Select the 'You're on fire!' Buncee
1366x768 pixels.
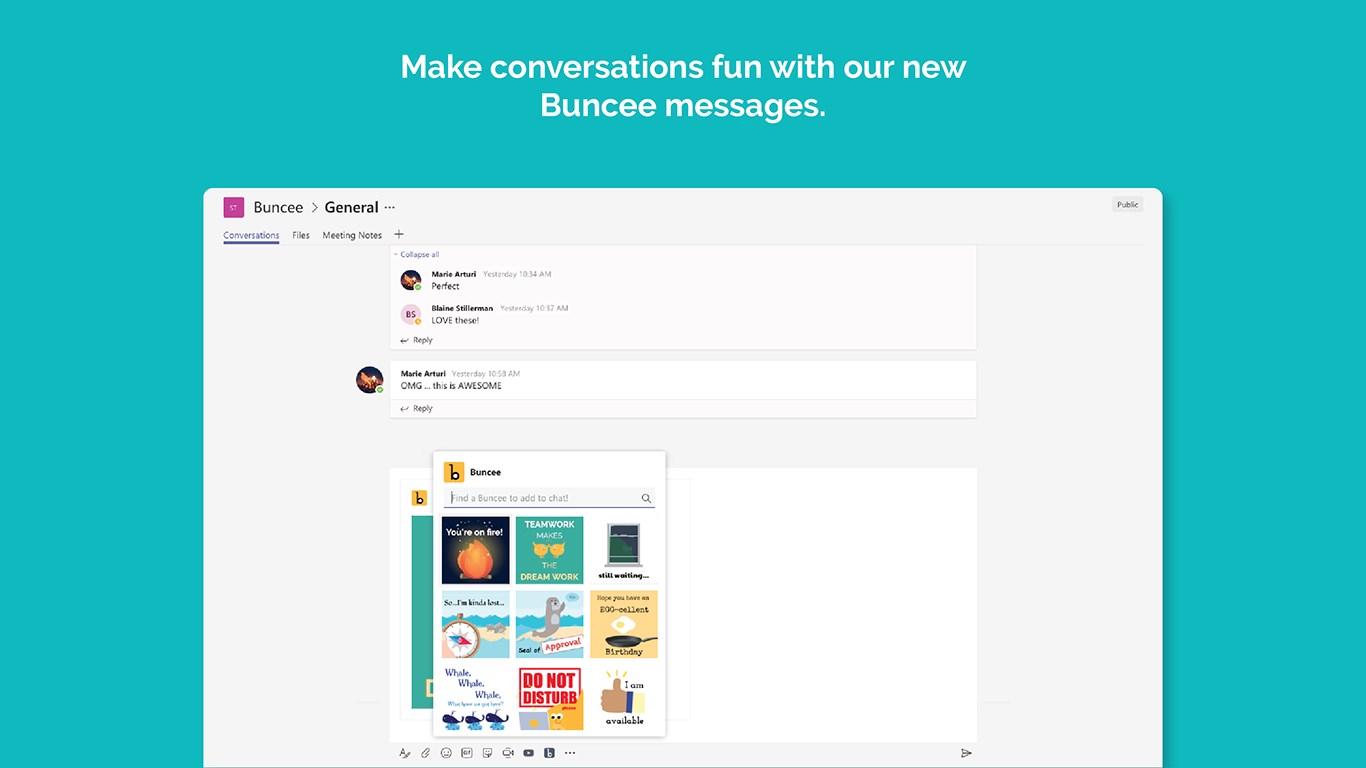click(476, 550)
